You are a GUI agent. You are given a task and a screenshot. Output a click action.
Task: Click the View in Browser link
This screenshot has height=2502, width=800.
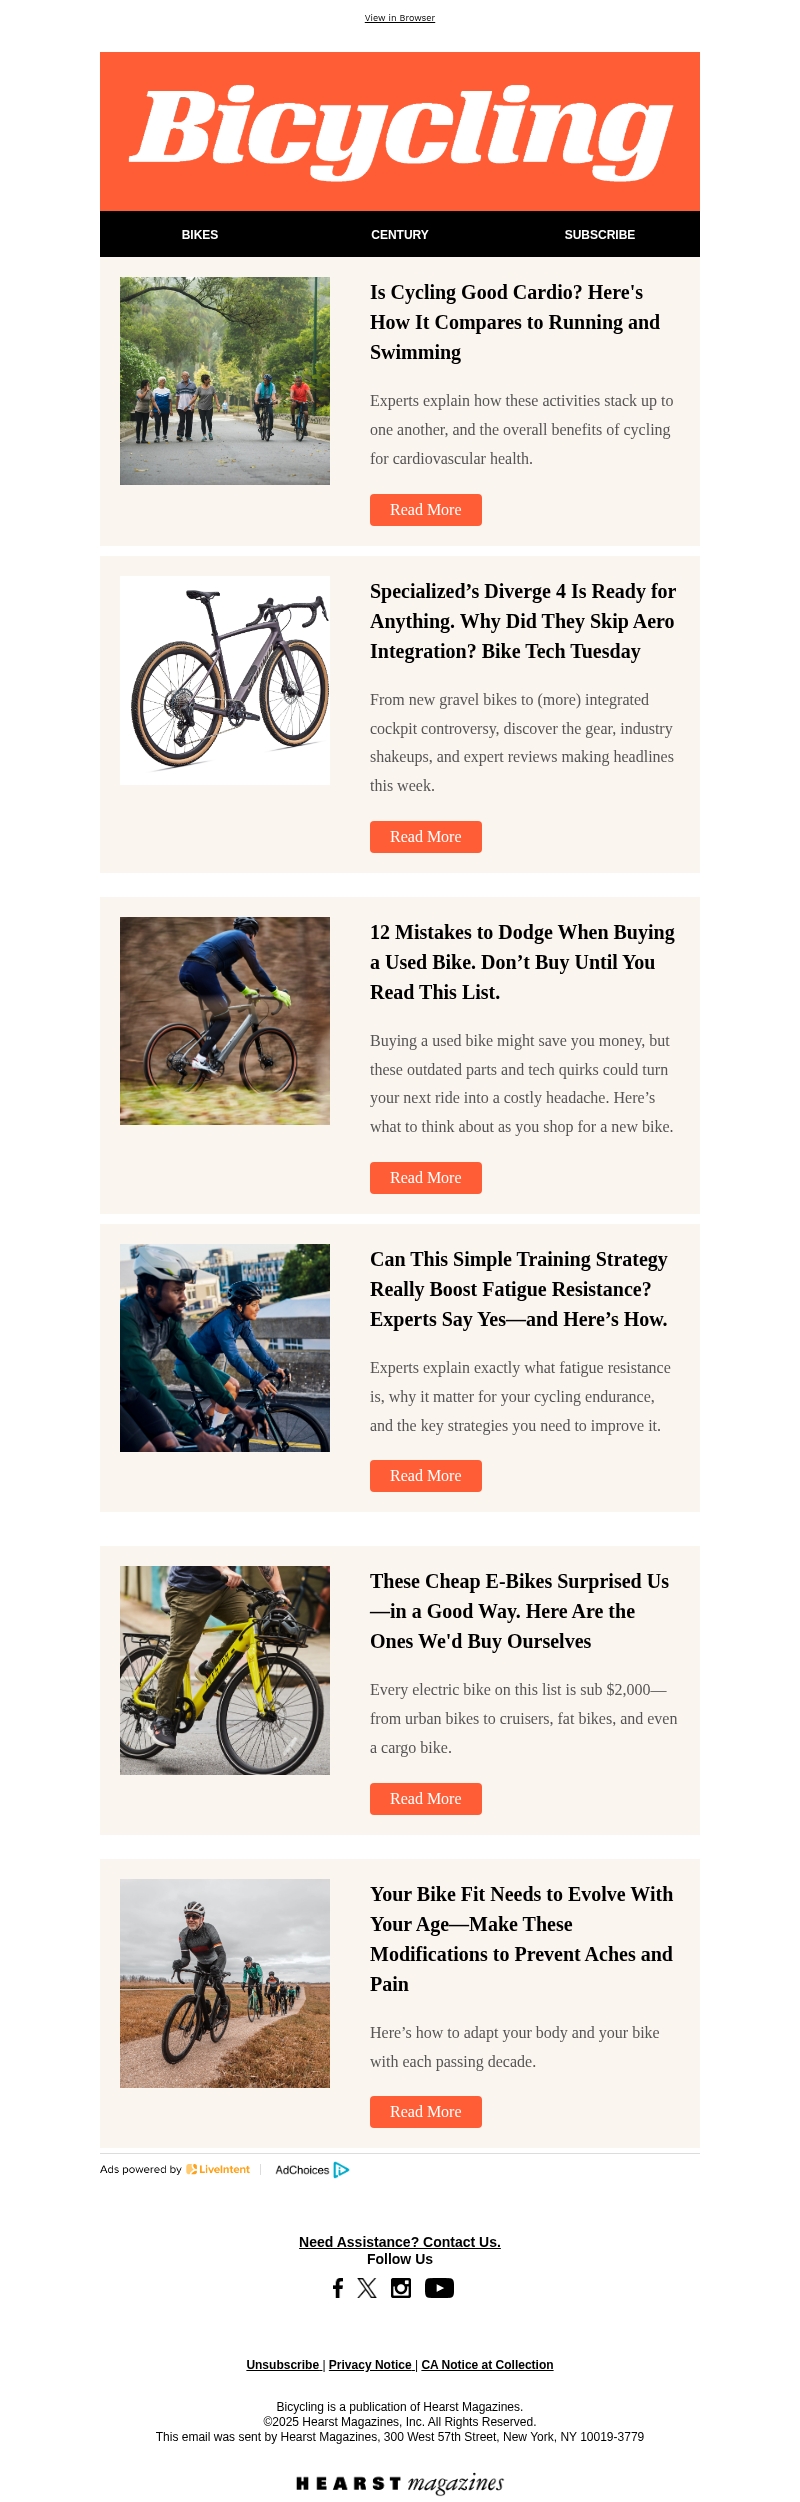(400, 18)
